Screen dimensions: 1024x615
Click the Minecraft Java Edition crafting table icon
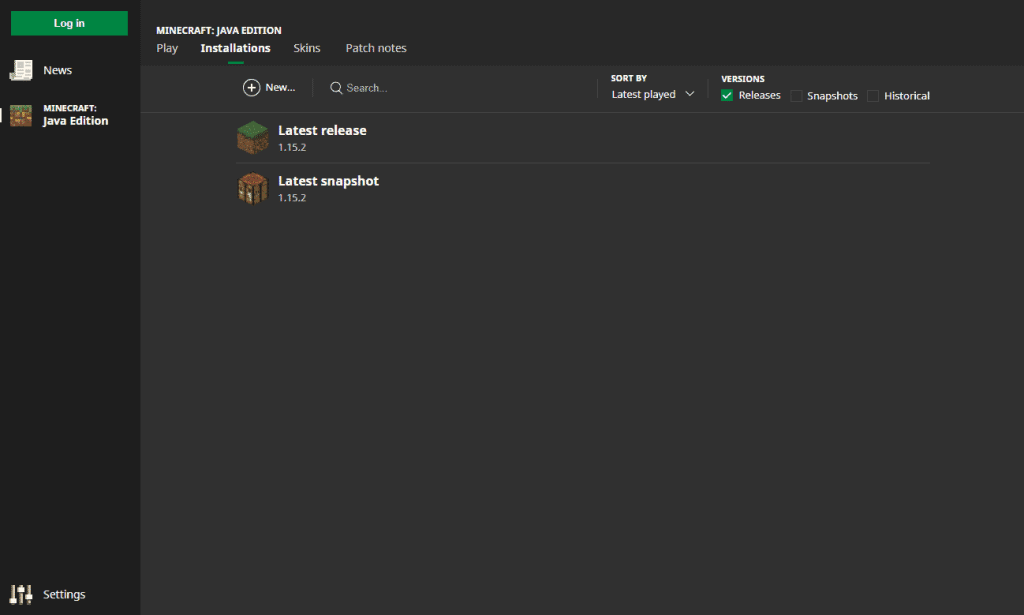[21, 115]
